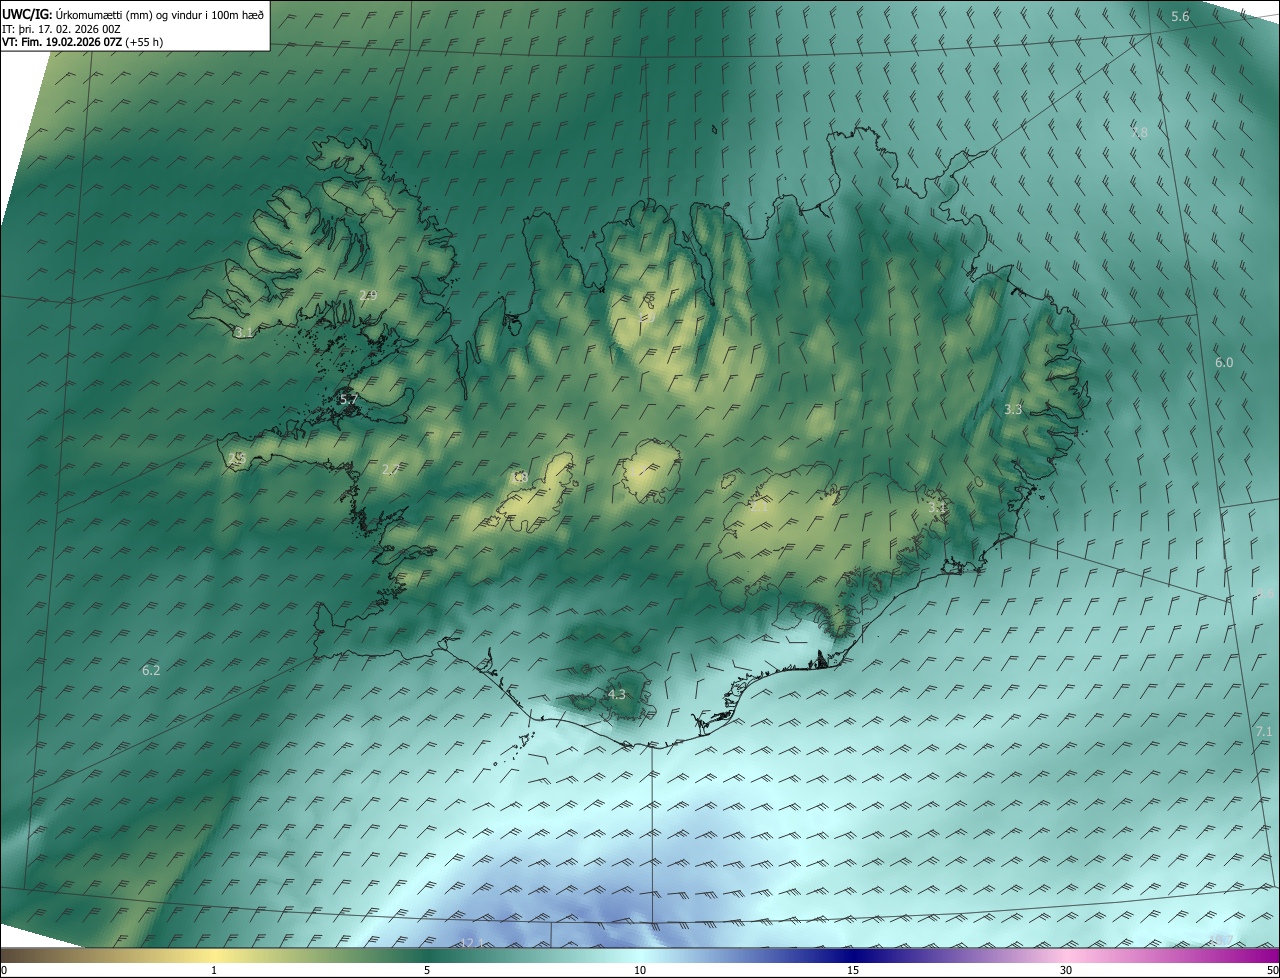Click the 7.1 value near the right edge
Viewport: 1280px width, 978px height.
tap(1264, 732)
